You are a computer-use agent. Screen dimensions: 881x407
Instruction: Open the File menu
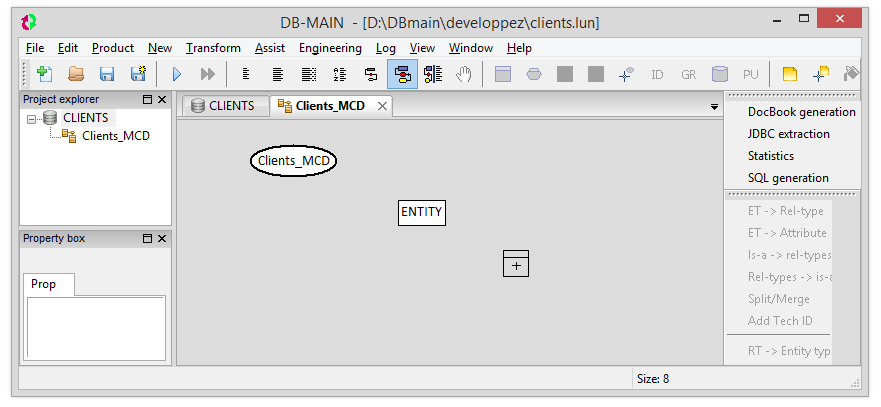pos(35,48)
